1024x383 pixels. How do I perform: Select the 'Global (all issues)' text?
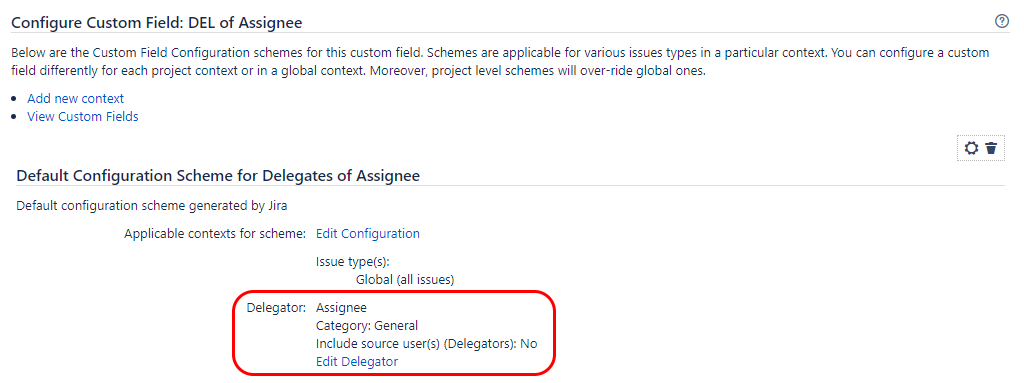[405, 280]
